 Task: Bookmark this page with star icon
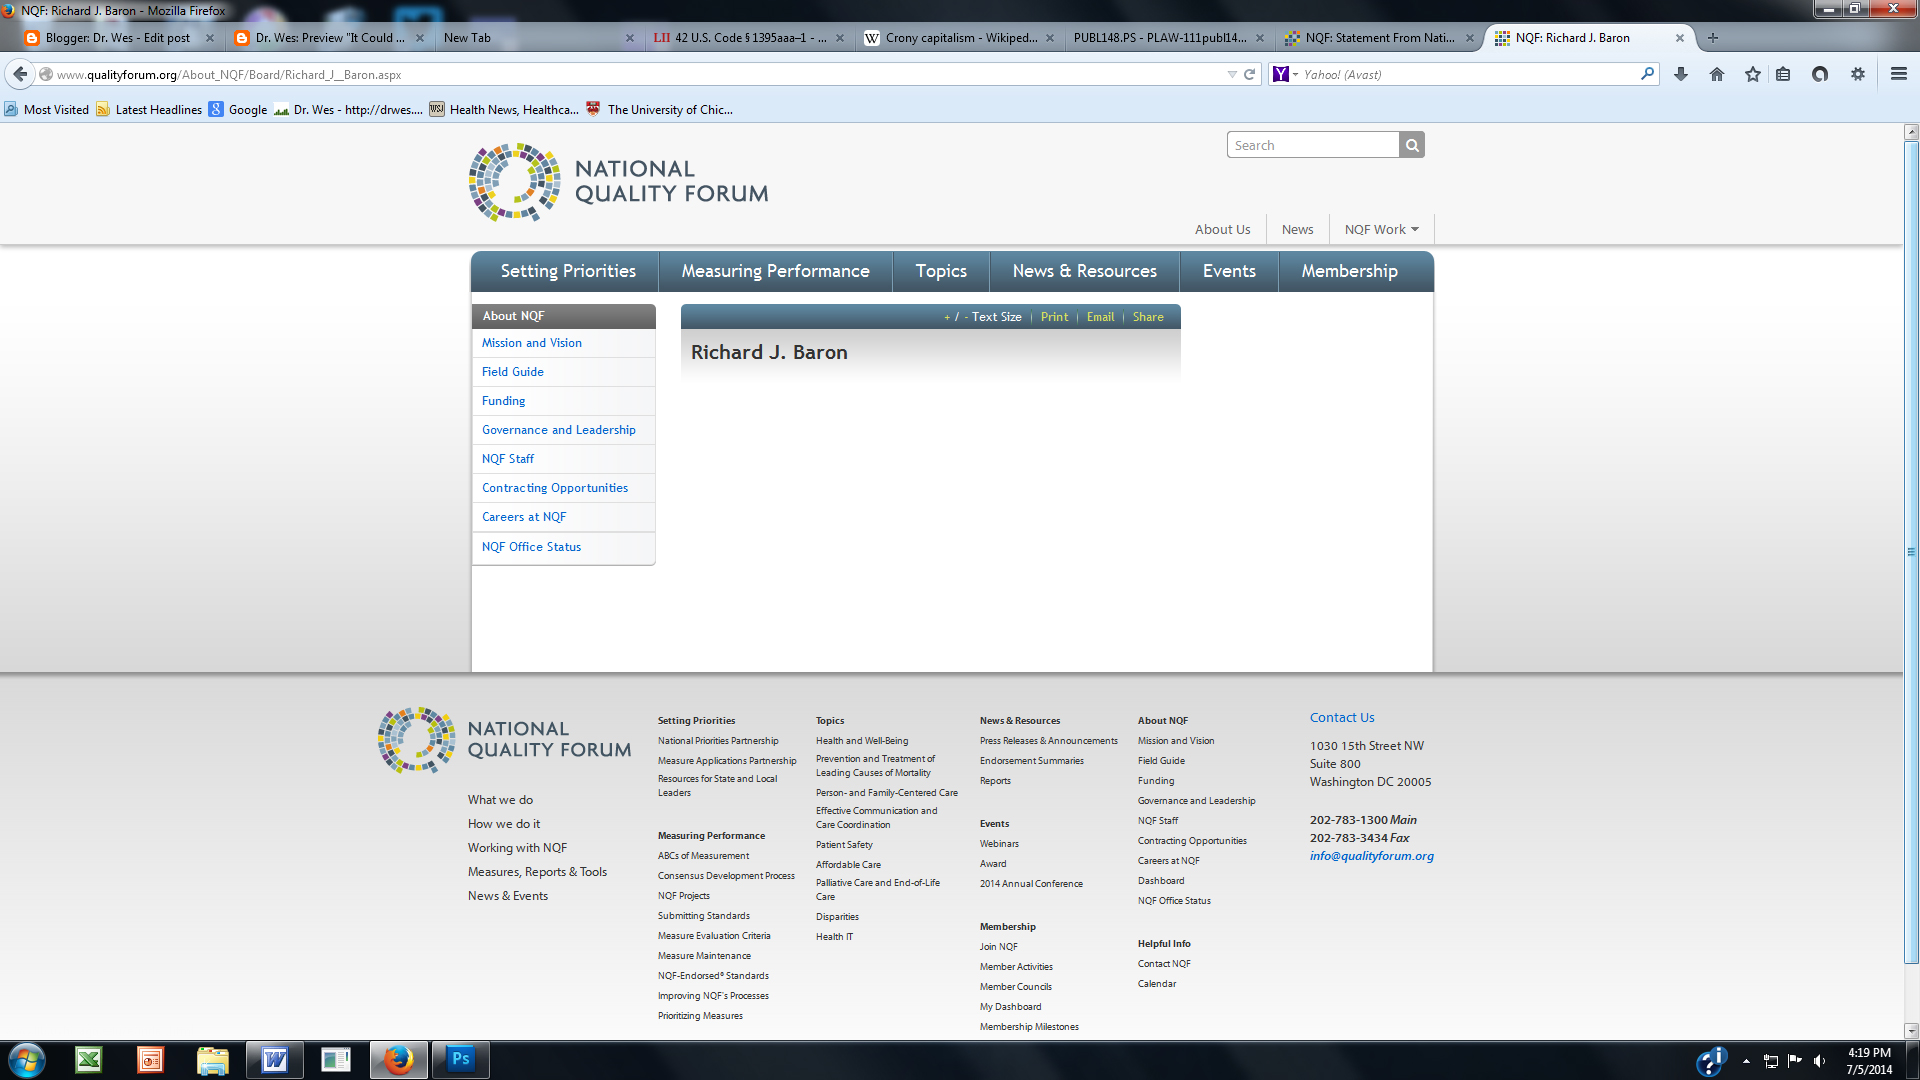pyautogui.click(x=1753, y=74)
